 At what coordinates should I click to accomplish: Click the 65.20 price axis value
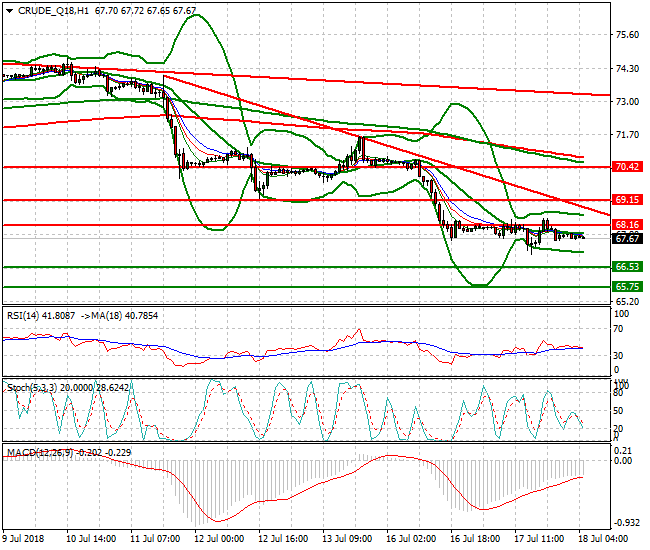[627, 302]
